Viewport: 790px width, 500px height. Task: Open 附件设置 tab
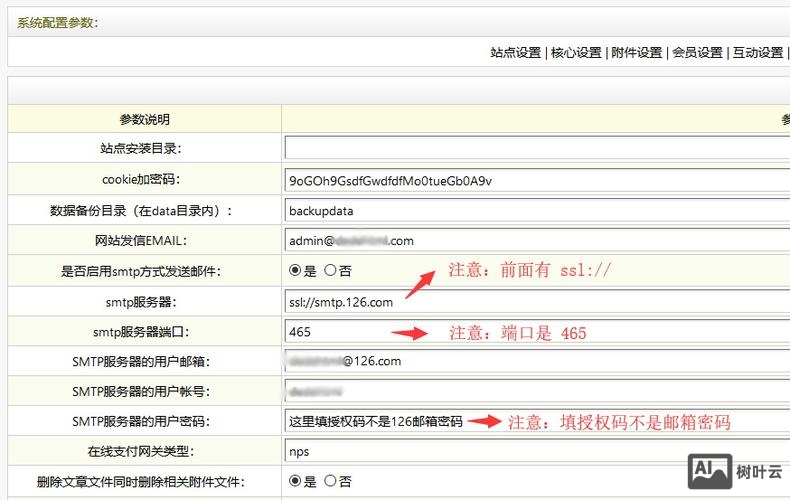point(636,52)
